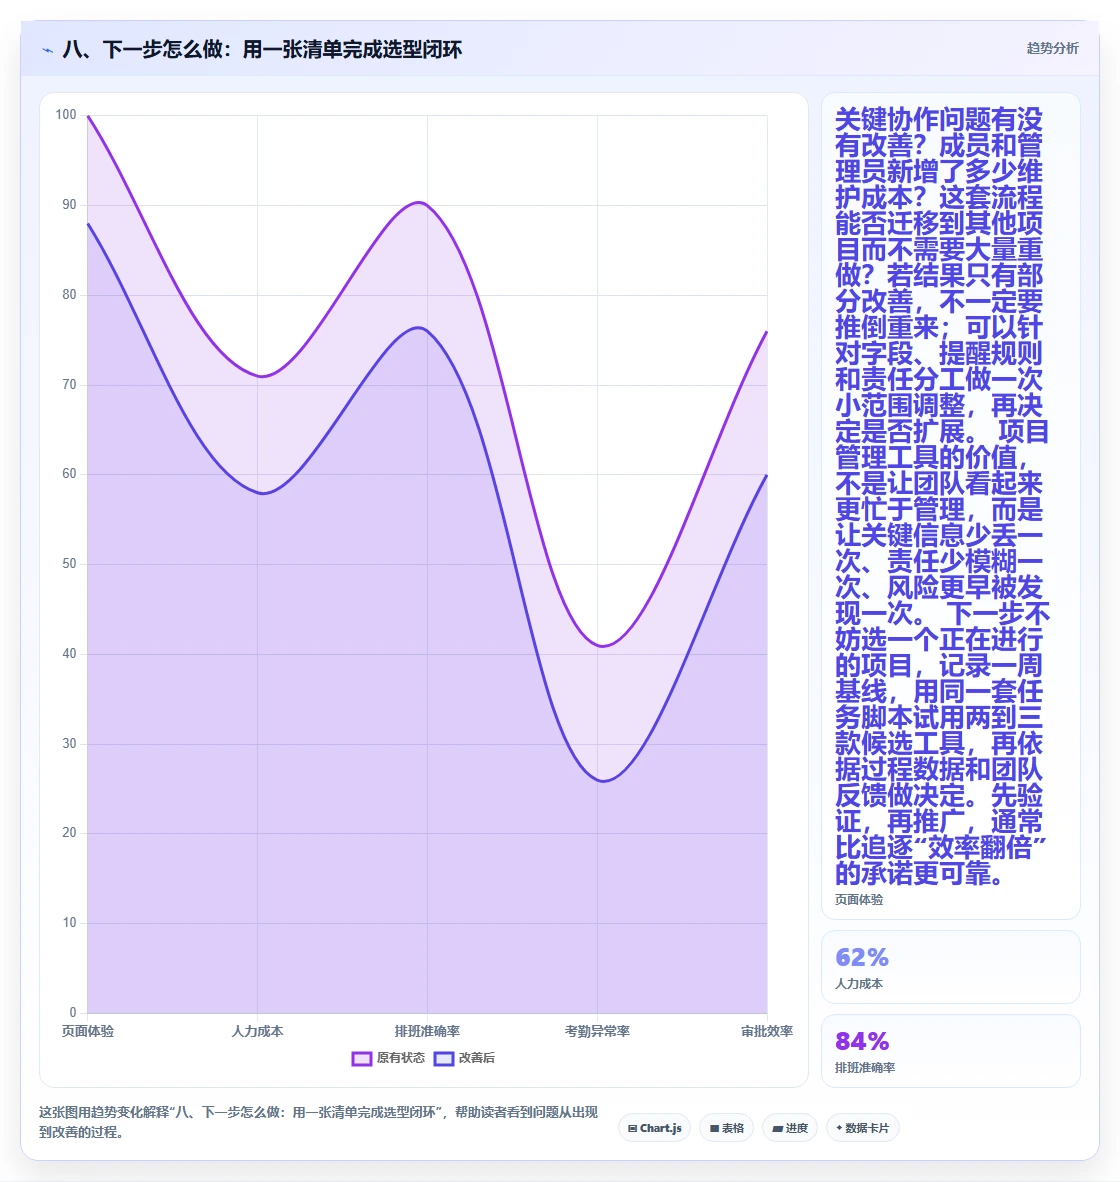The width and height of the screenshot is (1120, 1182).
Task: Click the trend icon beside the section title
Action: tap(47, 51)
